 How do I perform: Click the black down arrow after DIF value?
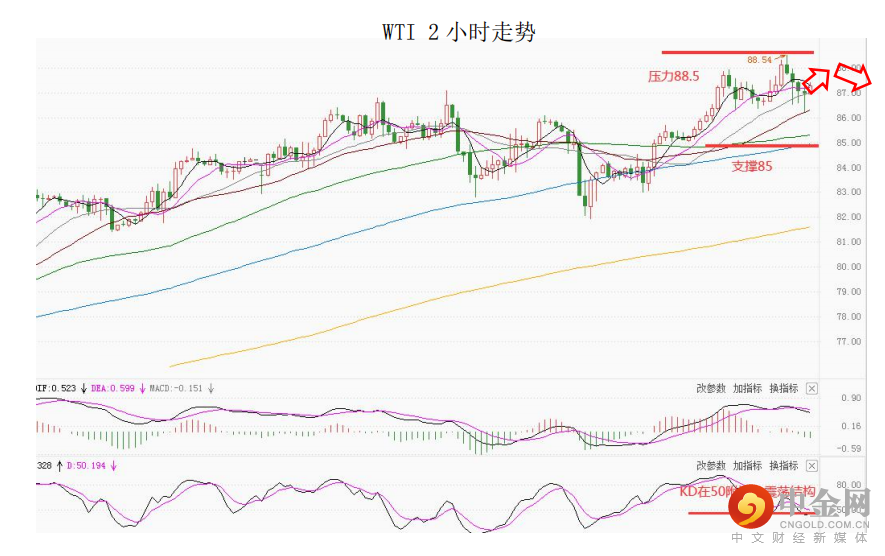click(x=84, y=388)
